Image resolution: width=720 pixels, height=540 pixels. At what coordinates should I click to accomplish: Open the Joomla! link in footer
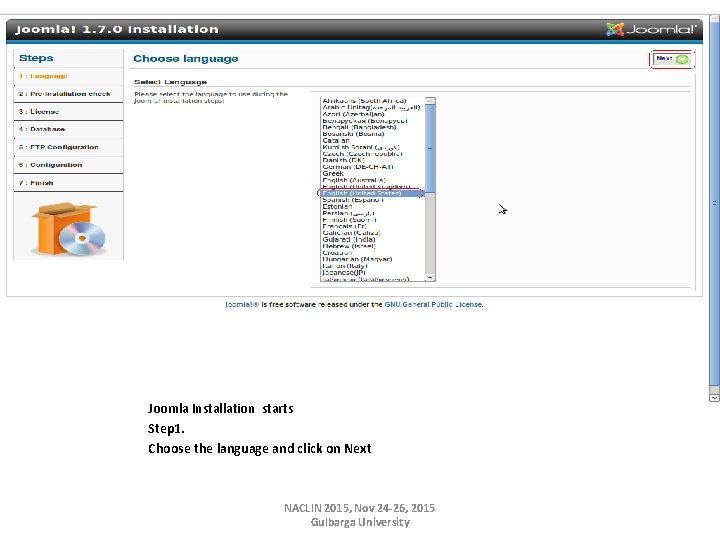[x=242, y=304]
